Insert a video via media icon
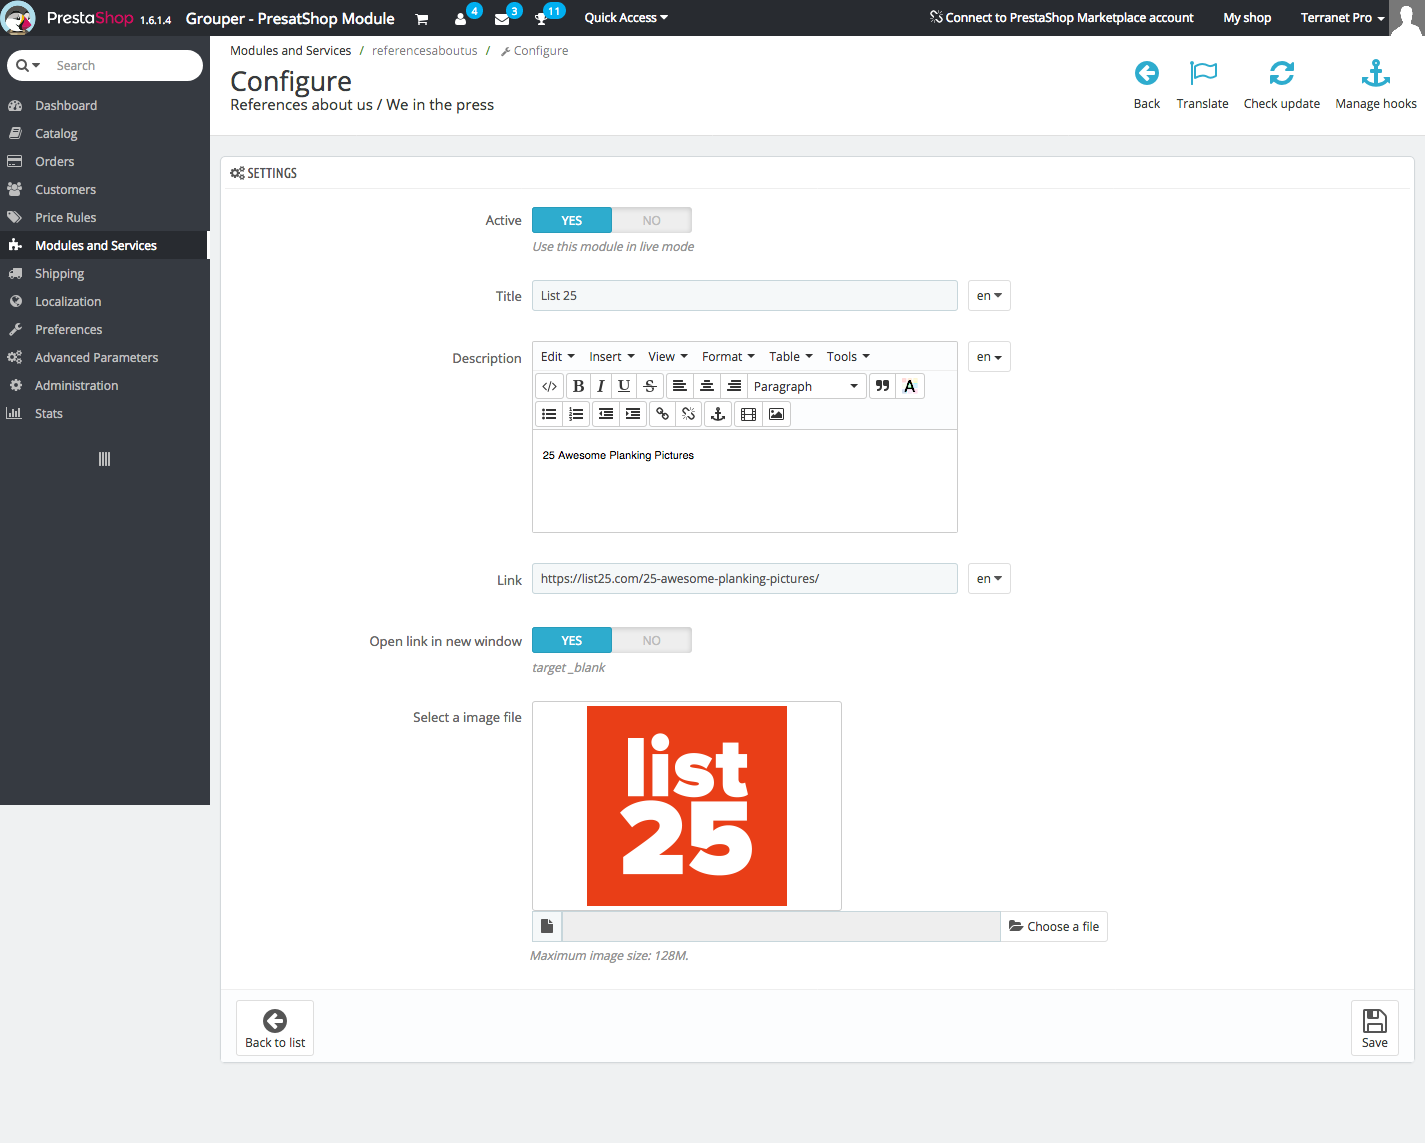The image size is (1425, 1143). tap(748, 414)
